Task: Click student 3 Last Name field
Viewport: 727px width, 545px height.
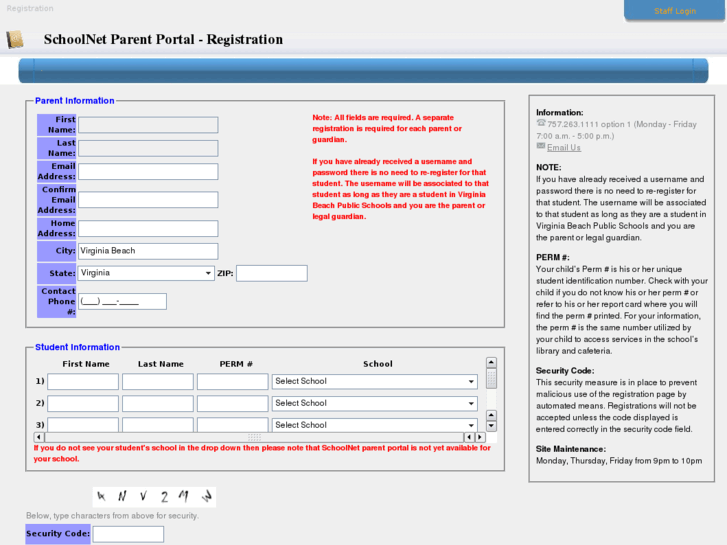Action: point(158,425)
